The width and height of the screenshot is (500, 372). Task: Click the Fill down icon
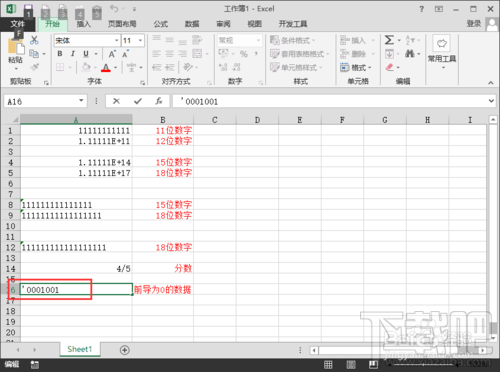click(x=389, y=54)
